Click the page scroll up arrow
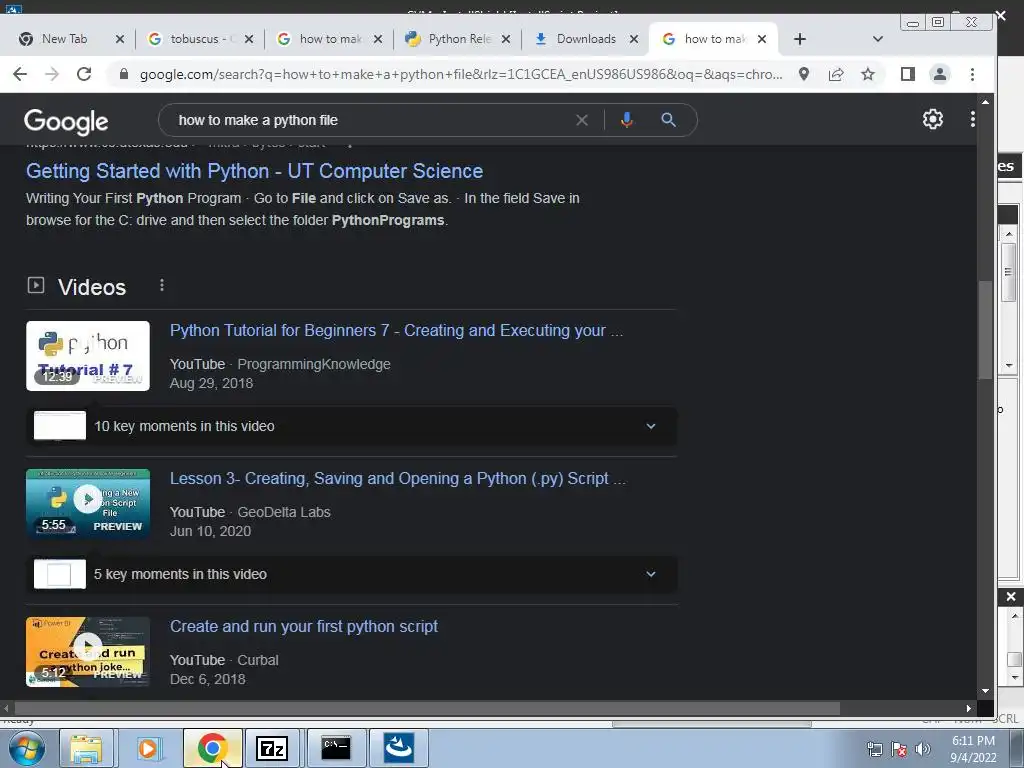The image size is (1024, 768). pos(985,103)
